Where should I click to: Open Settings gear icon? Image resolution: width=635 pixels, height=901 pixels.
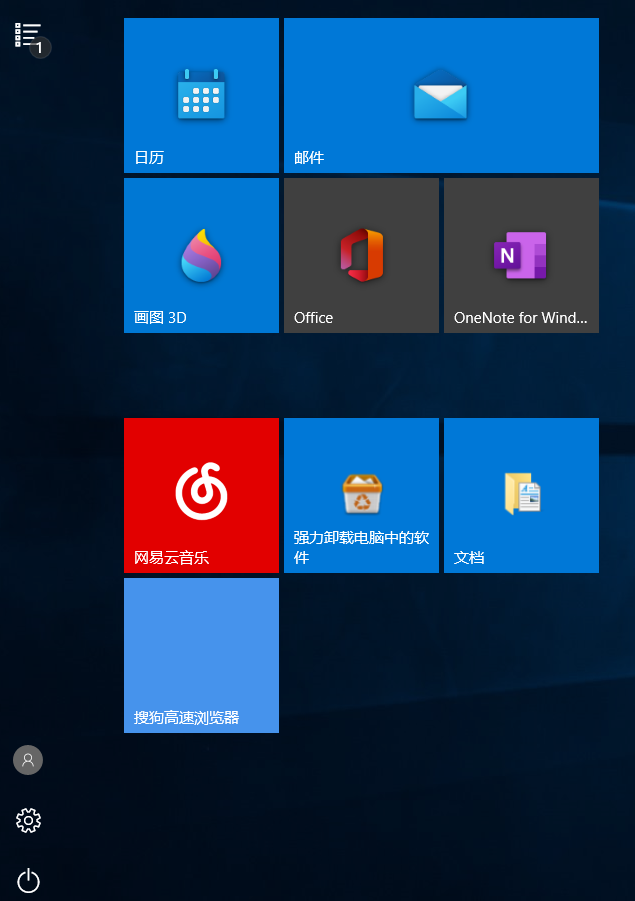pos(28,821)
